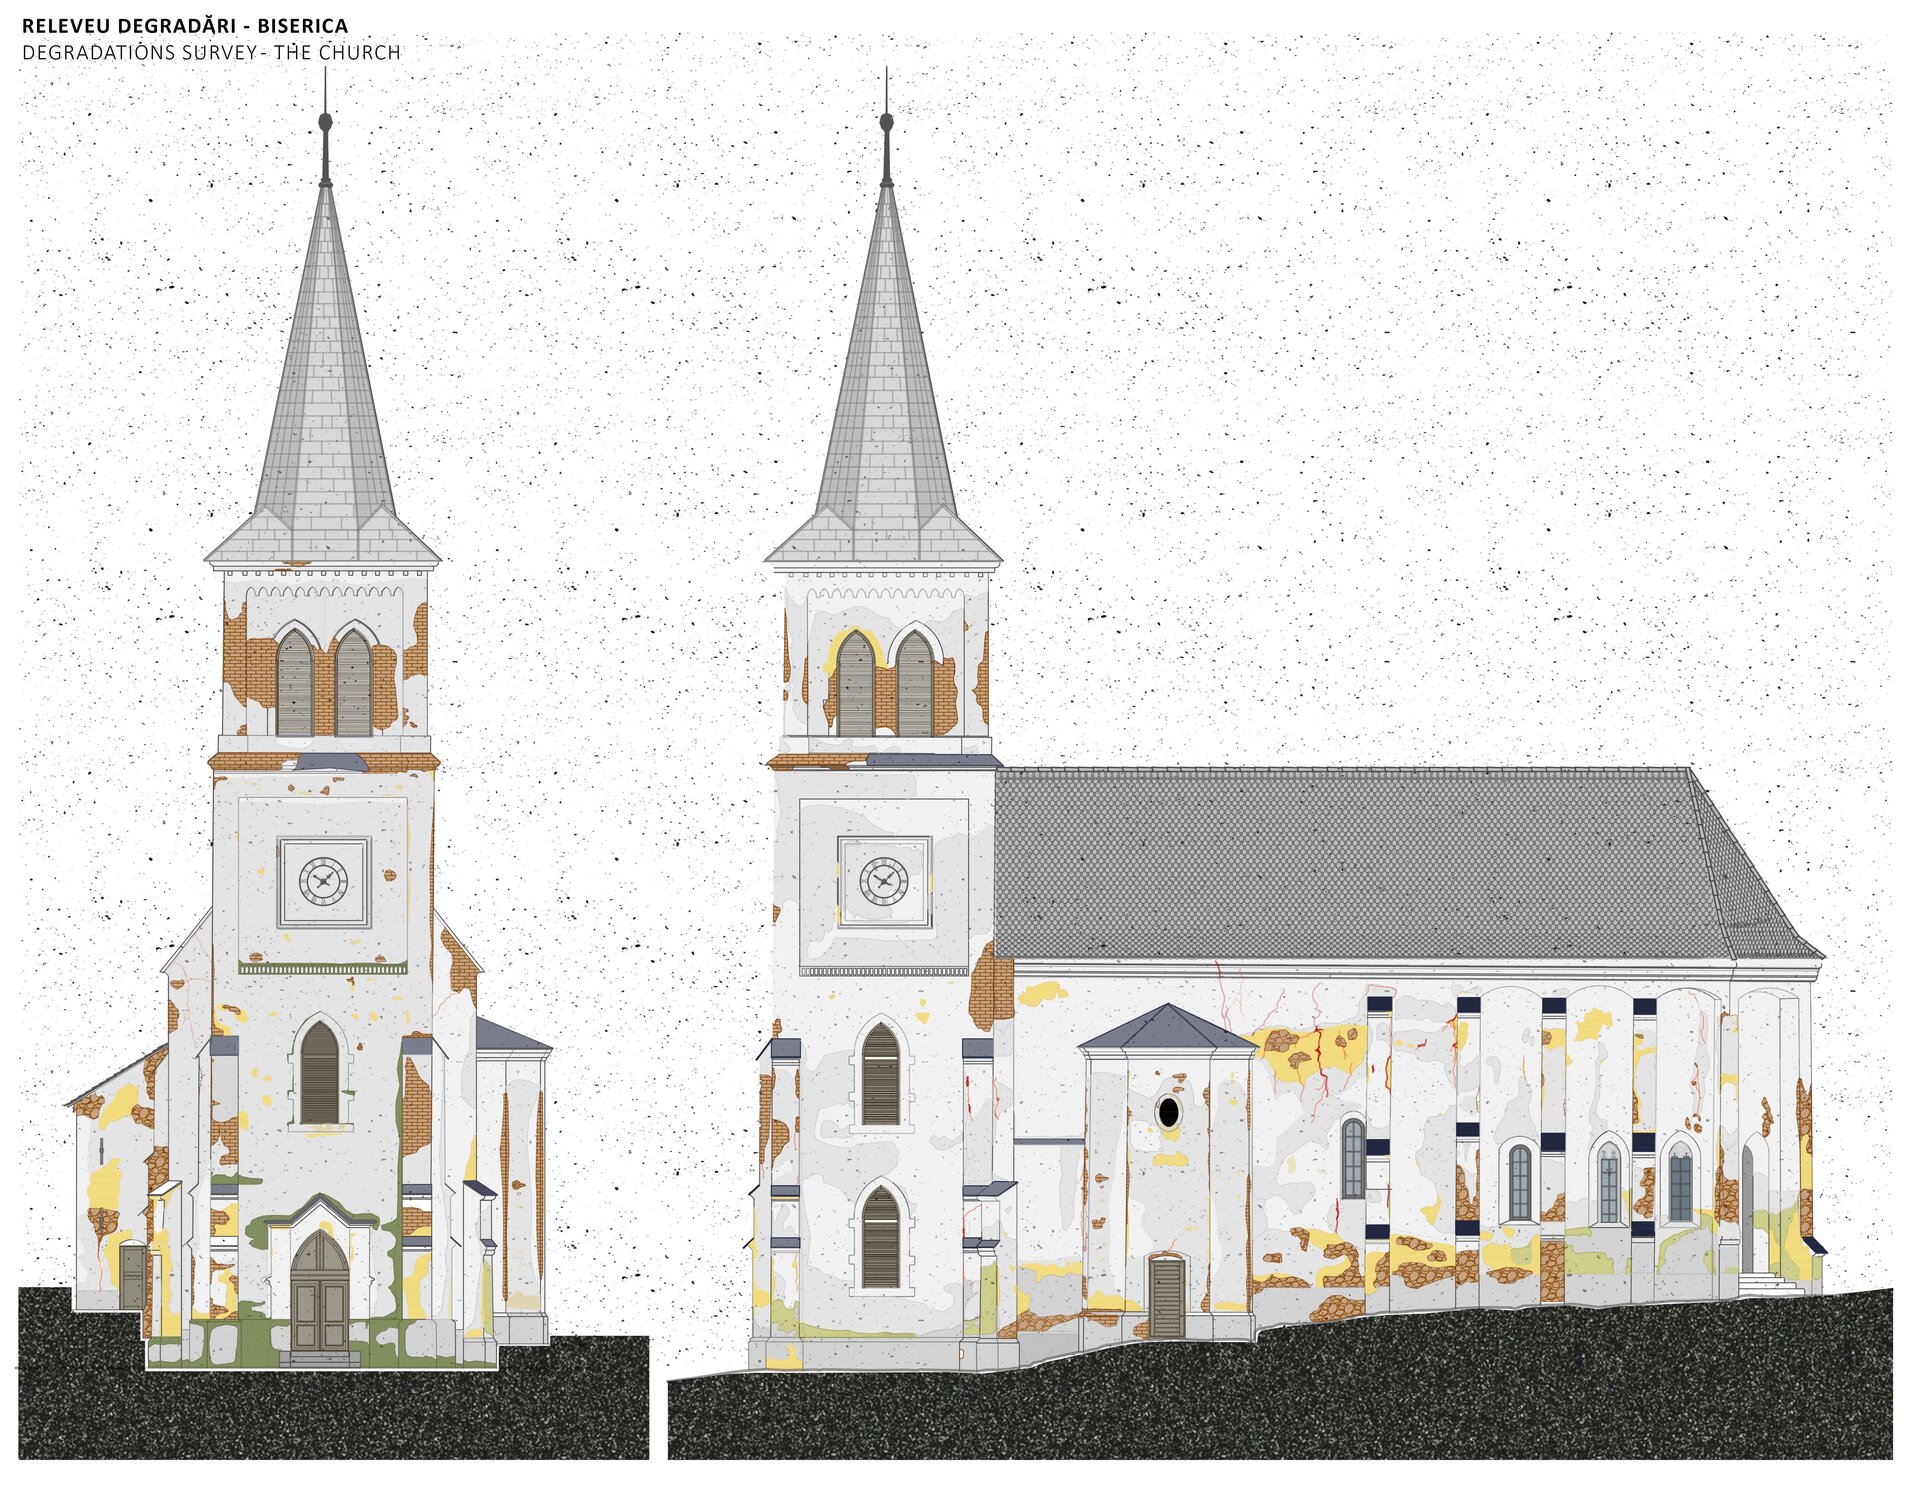Click the title text RELEVEU DEGRADĂRI - BISERICA
The image size is (1920, 1508).
click(x=185, y=26)
